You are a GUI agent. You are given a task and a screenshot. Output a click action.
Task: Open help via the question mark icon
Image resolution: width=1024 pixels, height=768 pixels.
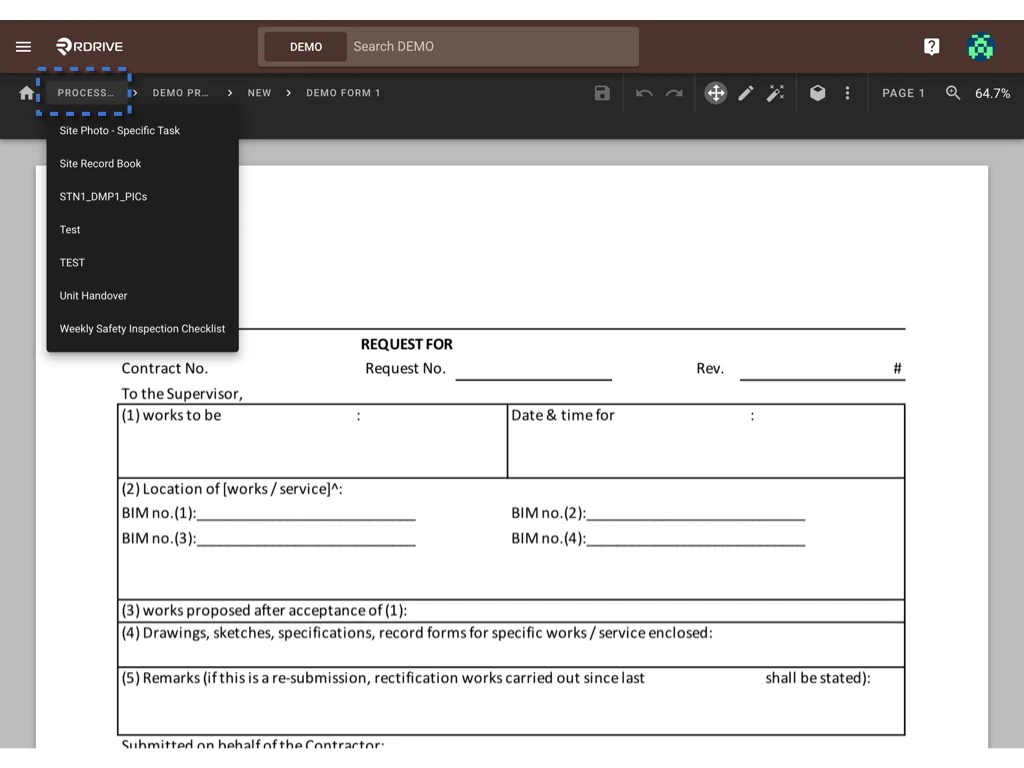[x=930, y=46]
